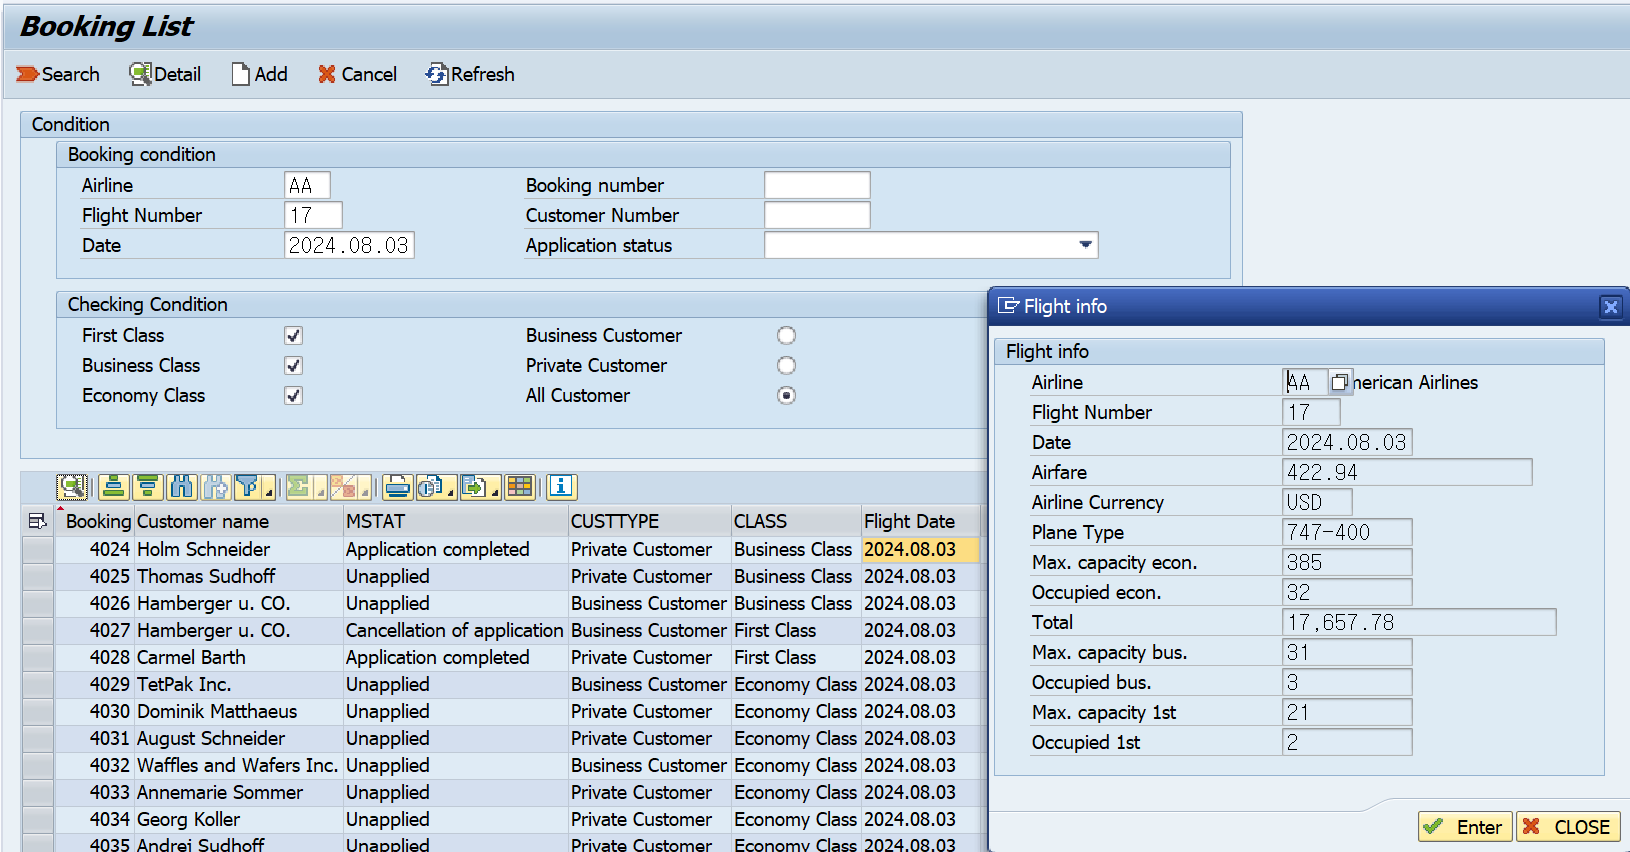Click the Enter button in Flight info
The image size is (1630, 852).
(1465, 827)
